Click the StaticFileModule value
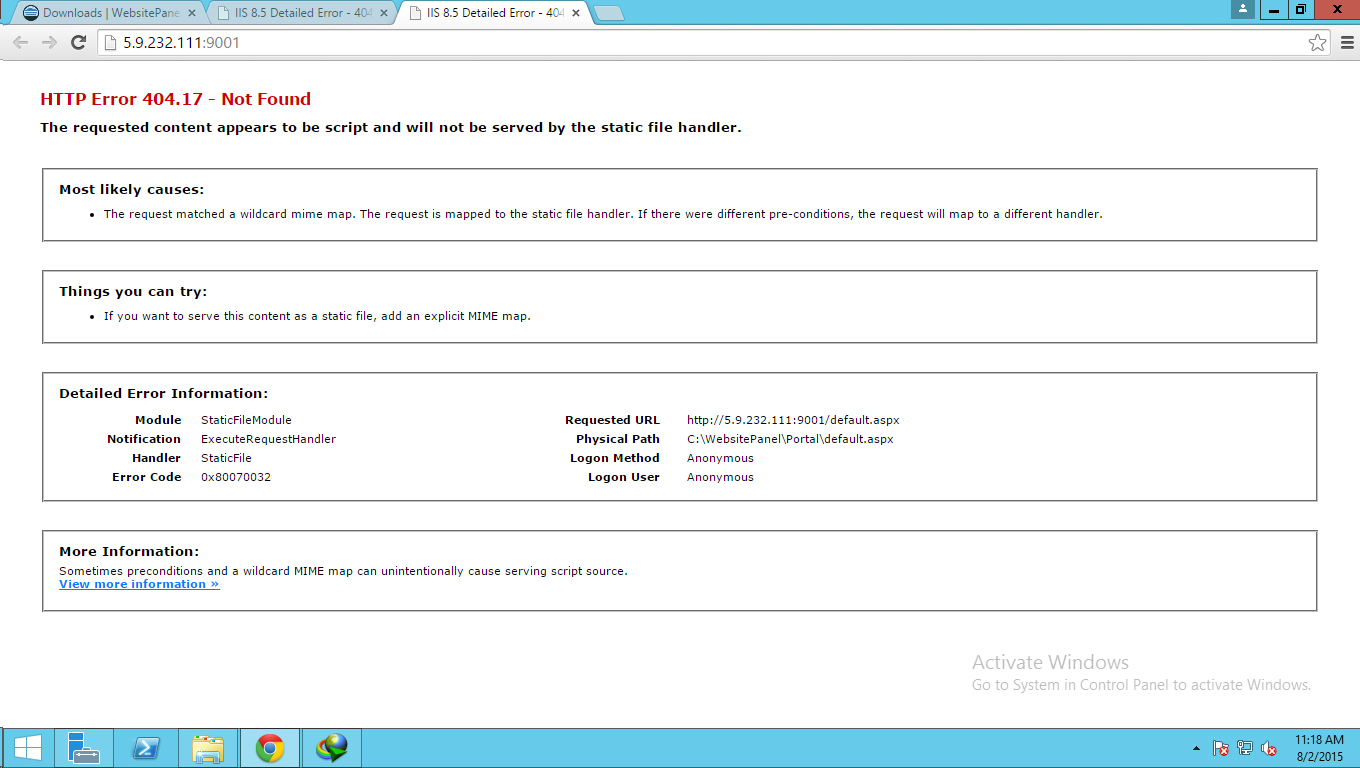 pyautogui.click(x=246, y=420)
